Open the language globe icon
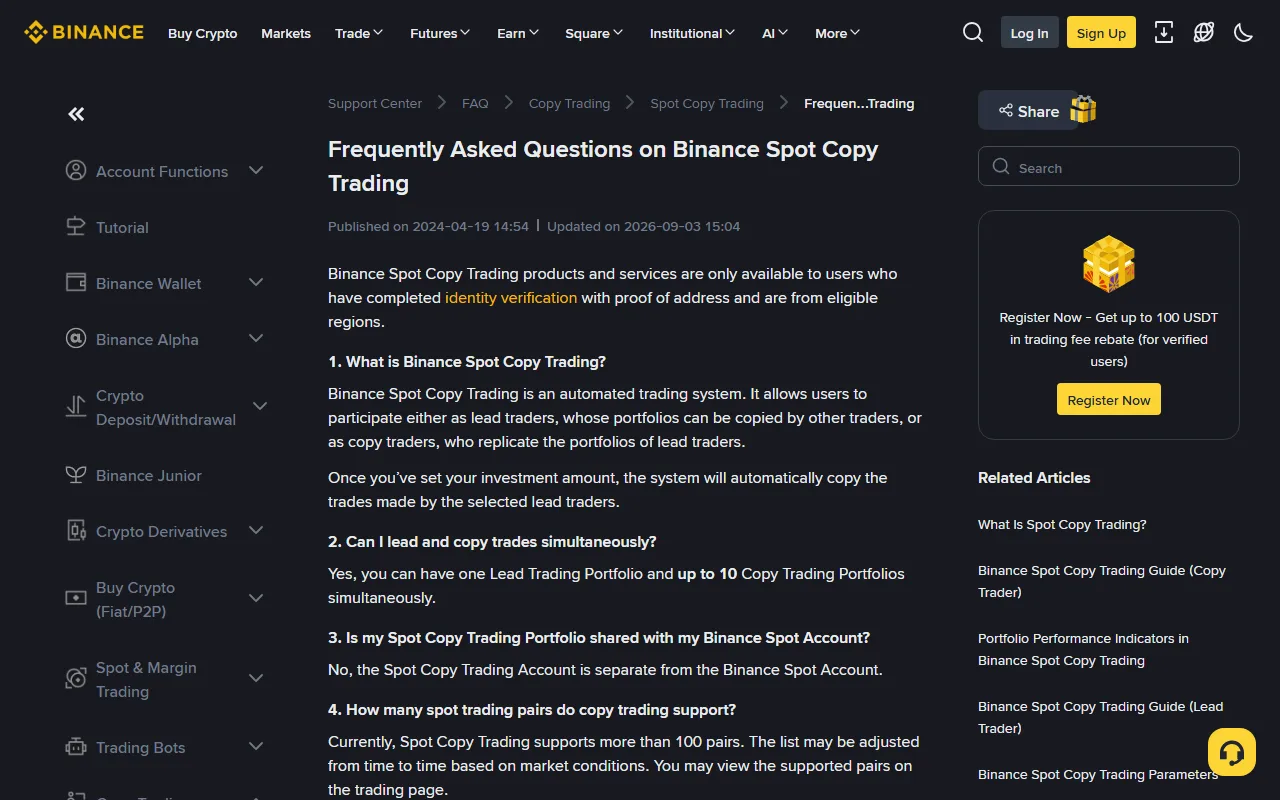This screenshot has height=800, width=1280. [1204, 32]
